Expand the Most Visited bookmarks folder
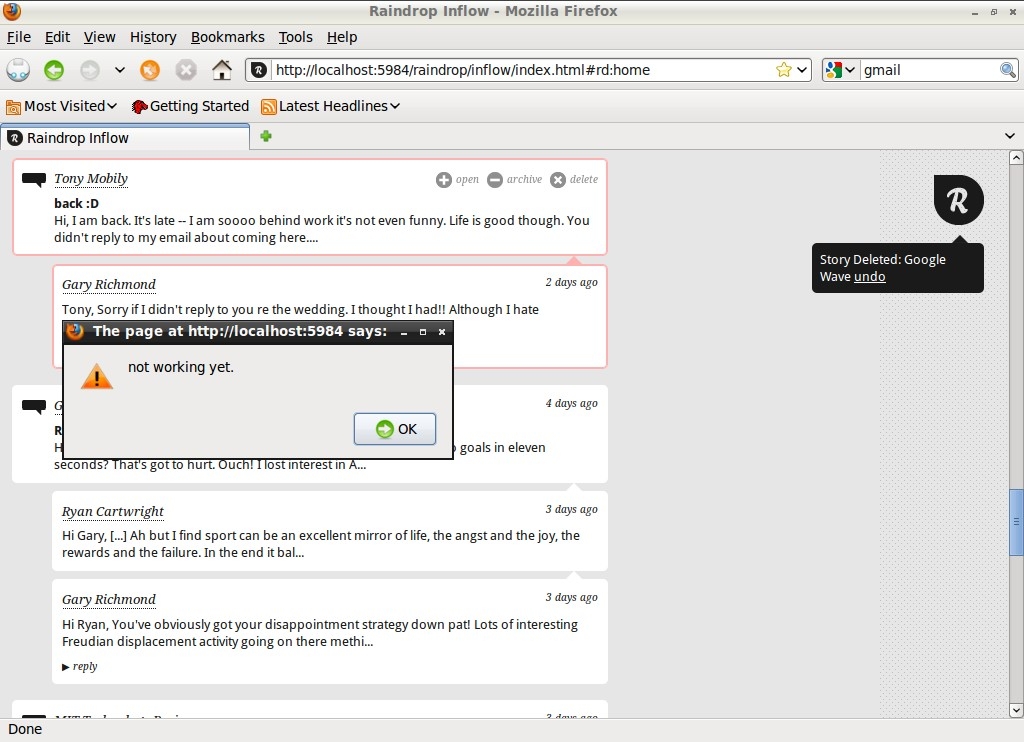Viewport: 1024px width, 742px height. (x=61, y=106)
